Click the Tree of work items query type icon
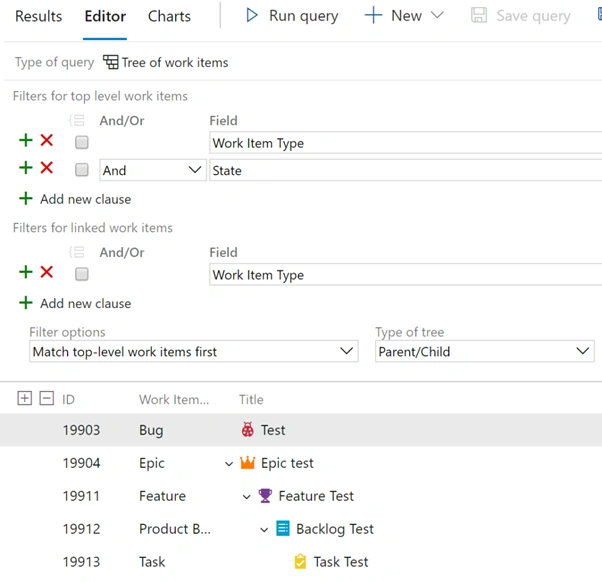Viewport: 602px width, 582px height. point(111,62)
